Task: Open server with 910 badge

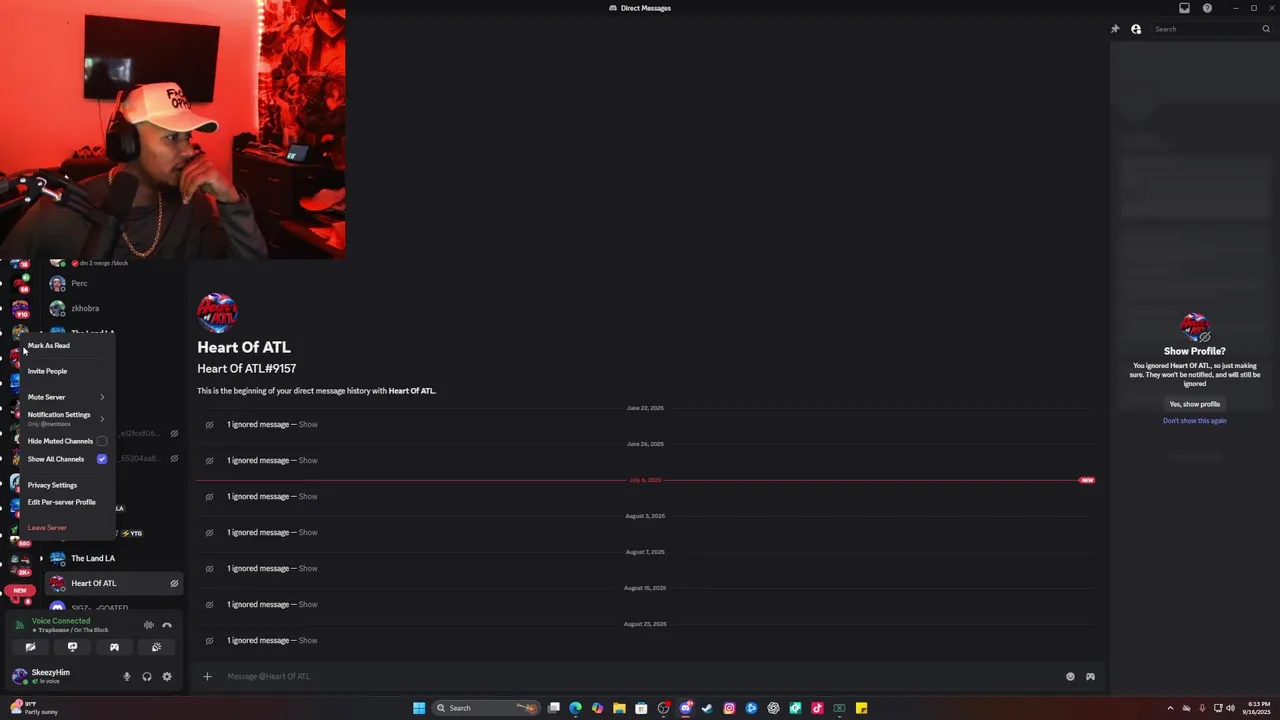Action: click(21, 309)
